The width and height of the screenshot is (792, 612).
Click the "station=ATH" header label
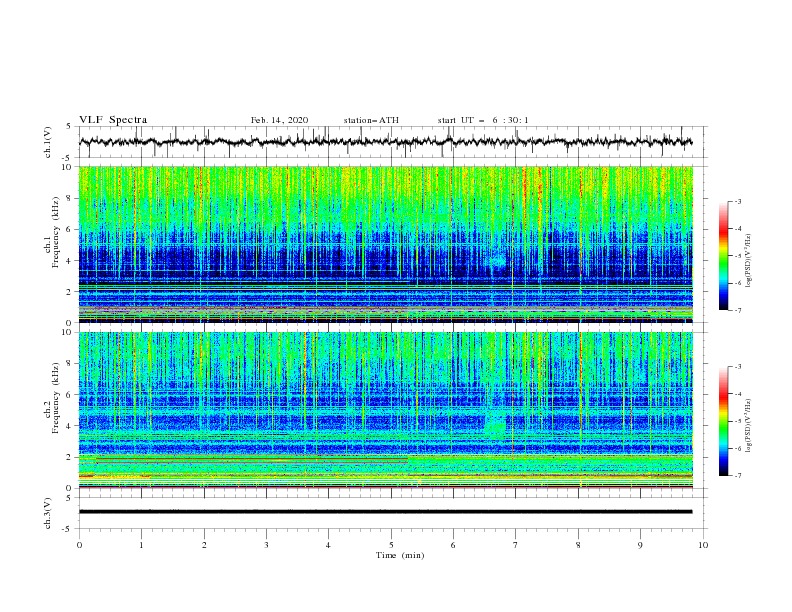371,120
